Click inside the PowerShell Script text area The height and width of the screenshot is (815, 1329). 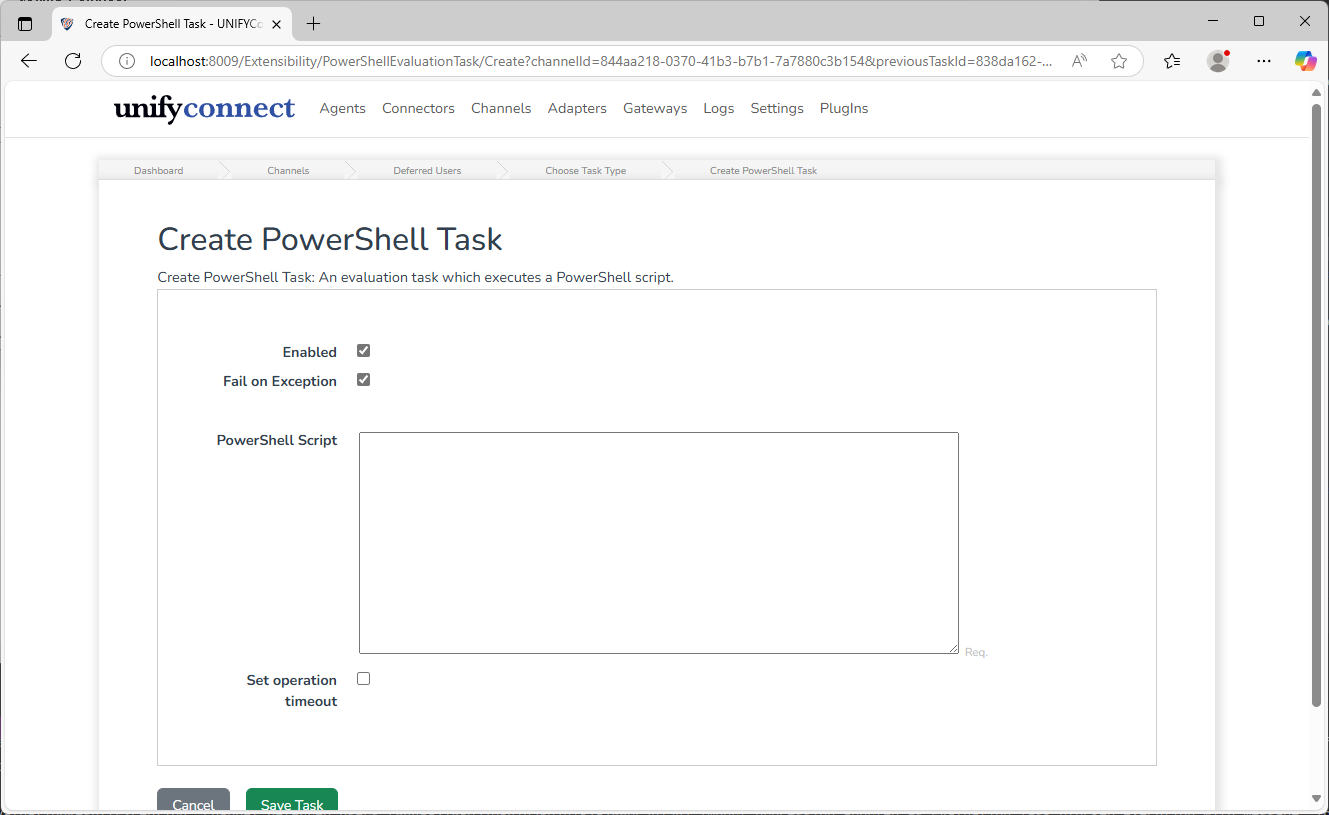pos(659,543)
